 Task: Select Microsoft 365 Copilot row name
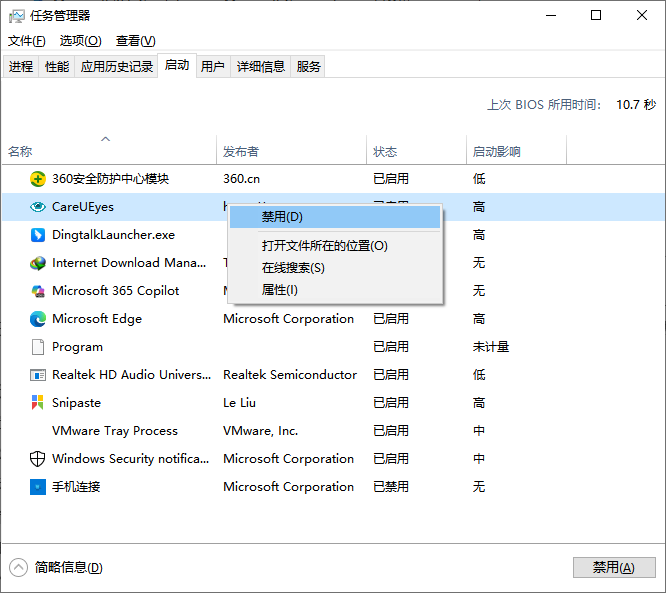116,291
